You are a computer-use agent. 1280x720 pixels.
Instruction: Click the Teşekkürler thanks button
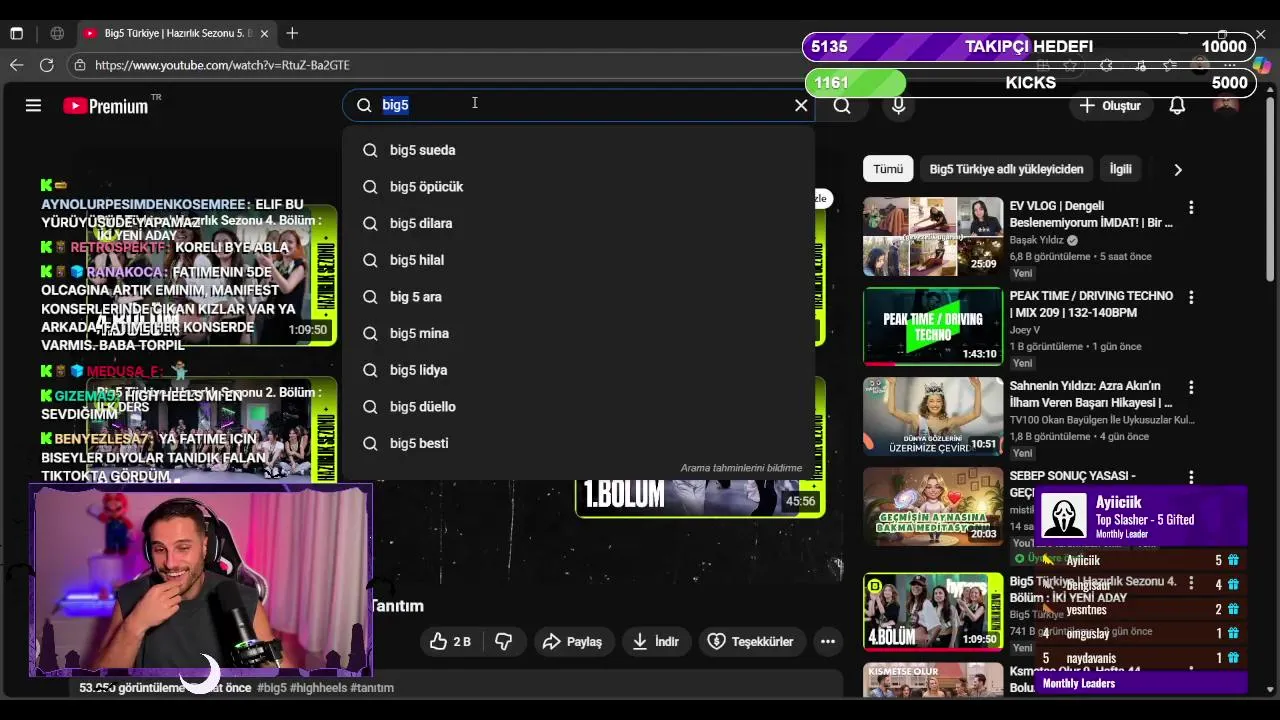point(751,642)
